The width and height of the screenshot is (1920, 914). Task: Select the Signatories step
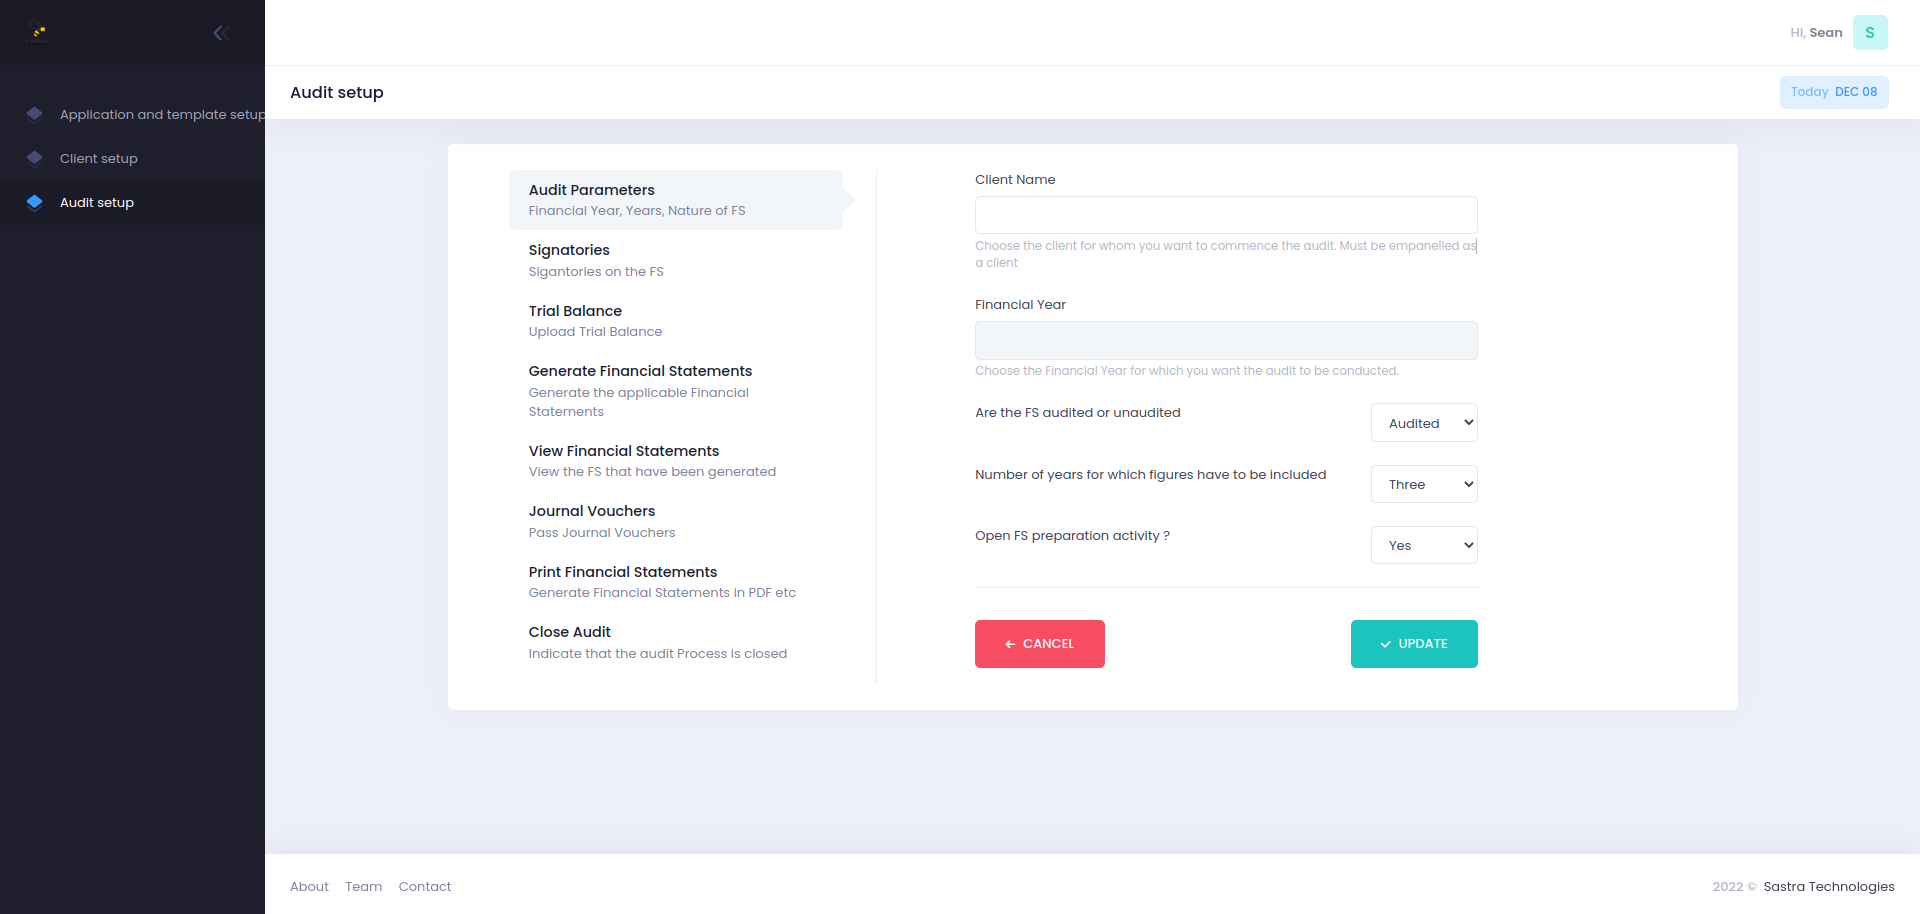click(596, 259)
